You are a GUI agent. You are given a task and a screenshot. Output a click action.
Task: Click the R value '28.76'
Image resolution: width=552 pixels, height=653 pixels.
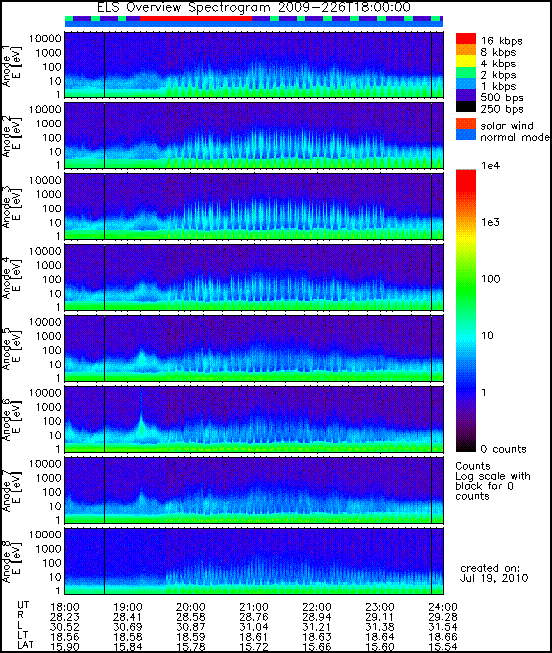254,617
